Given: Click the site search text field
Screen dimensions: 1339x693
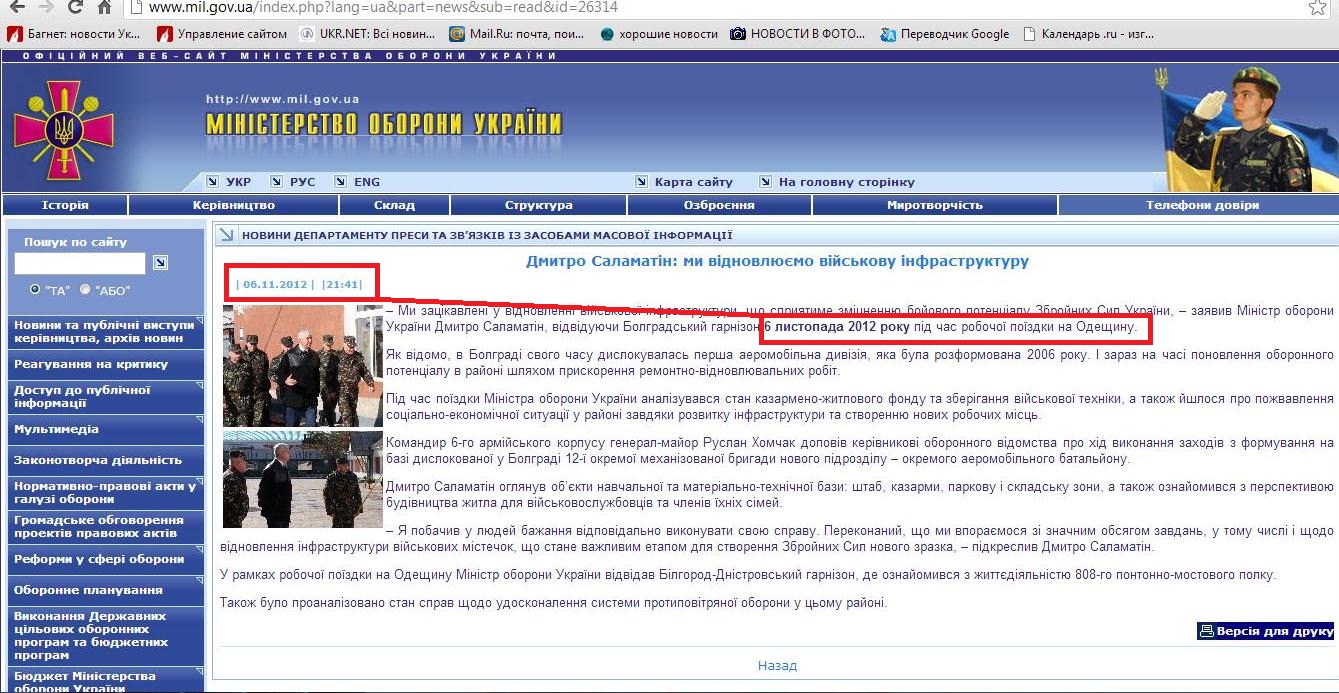Looking at the screenshot, I should point(80,263).
